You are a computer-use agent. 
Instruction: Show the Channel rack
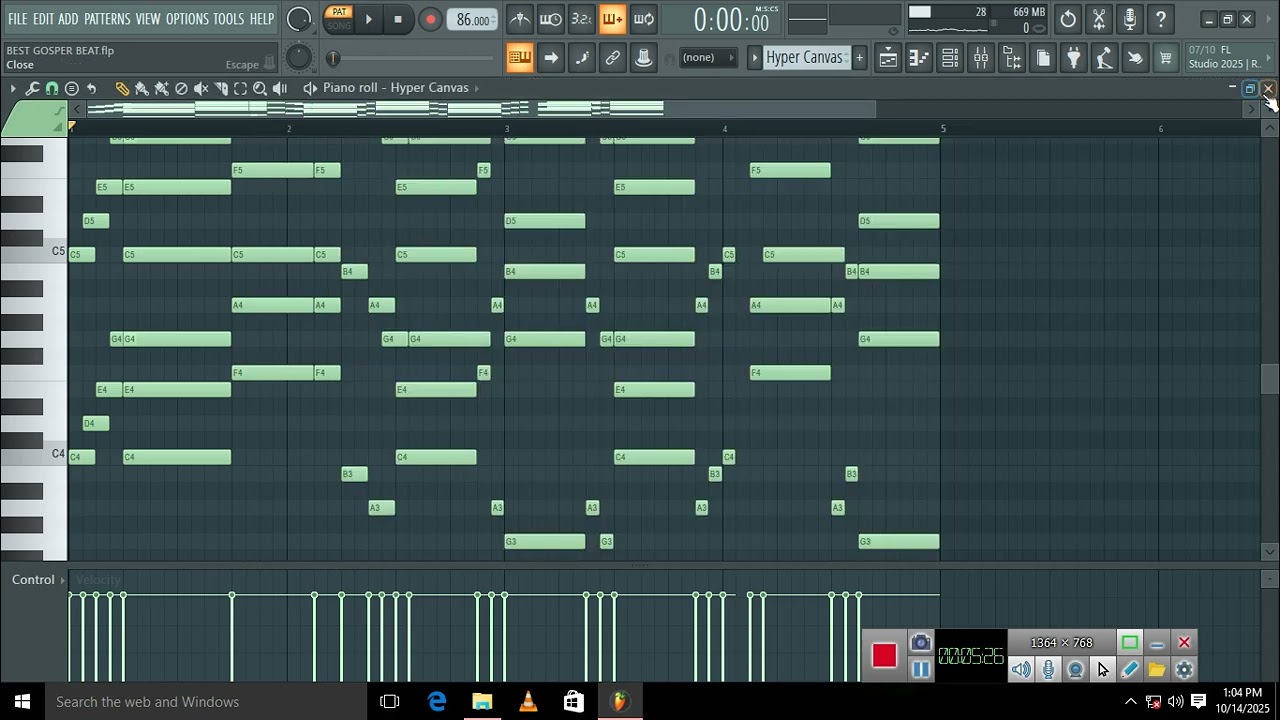950,58
